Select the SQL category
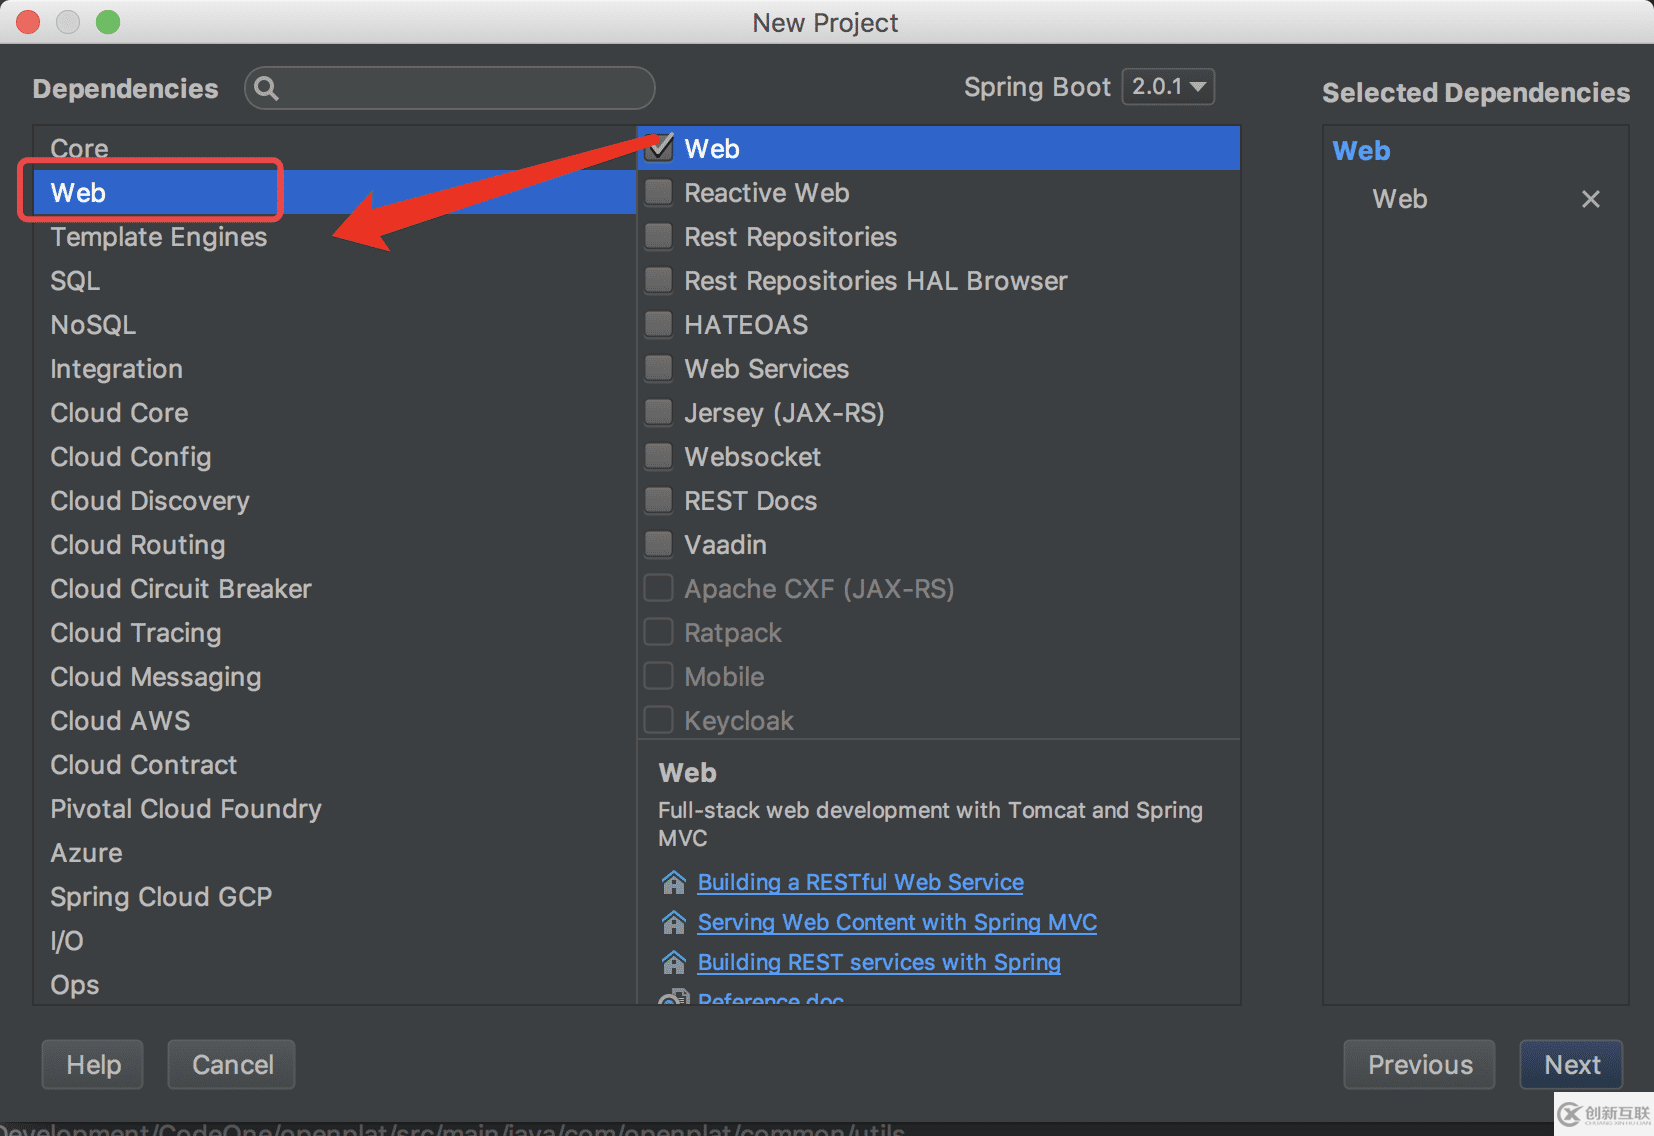The height and width of the screenshot is (1136, 1654). [335, 280]
